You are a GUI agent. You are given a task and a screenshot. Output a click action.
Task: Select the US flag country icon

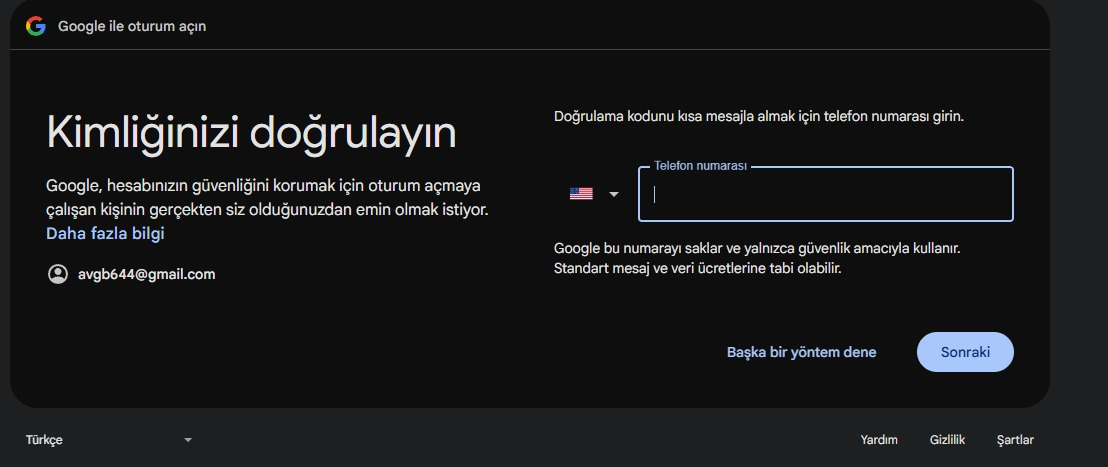point(581,194)
